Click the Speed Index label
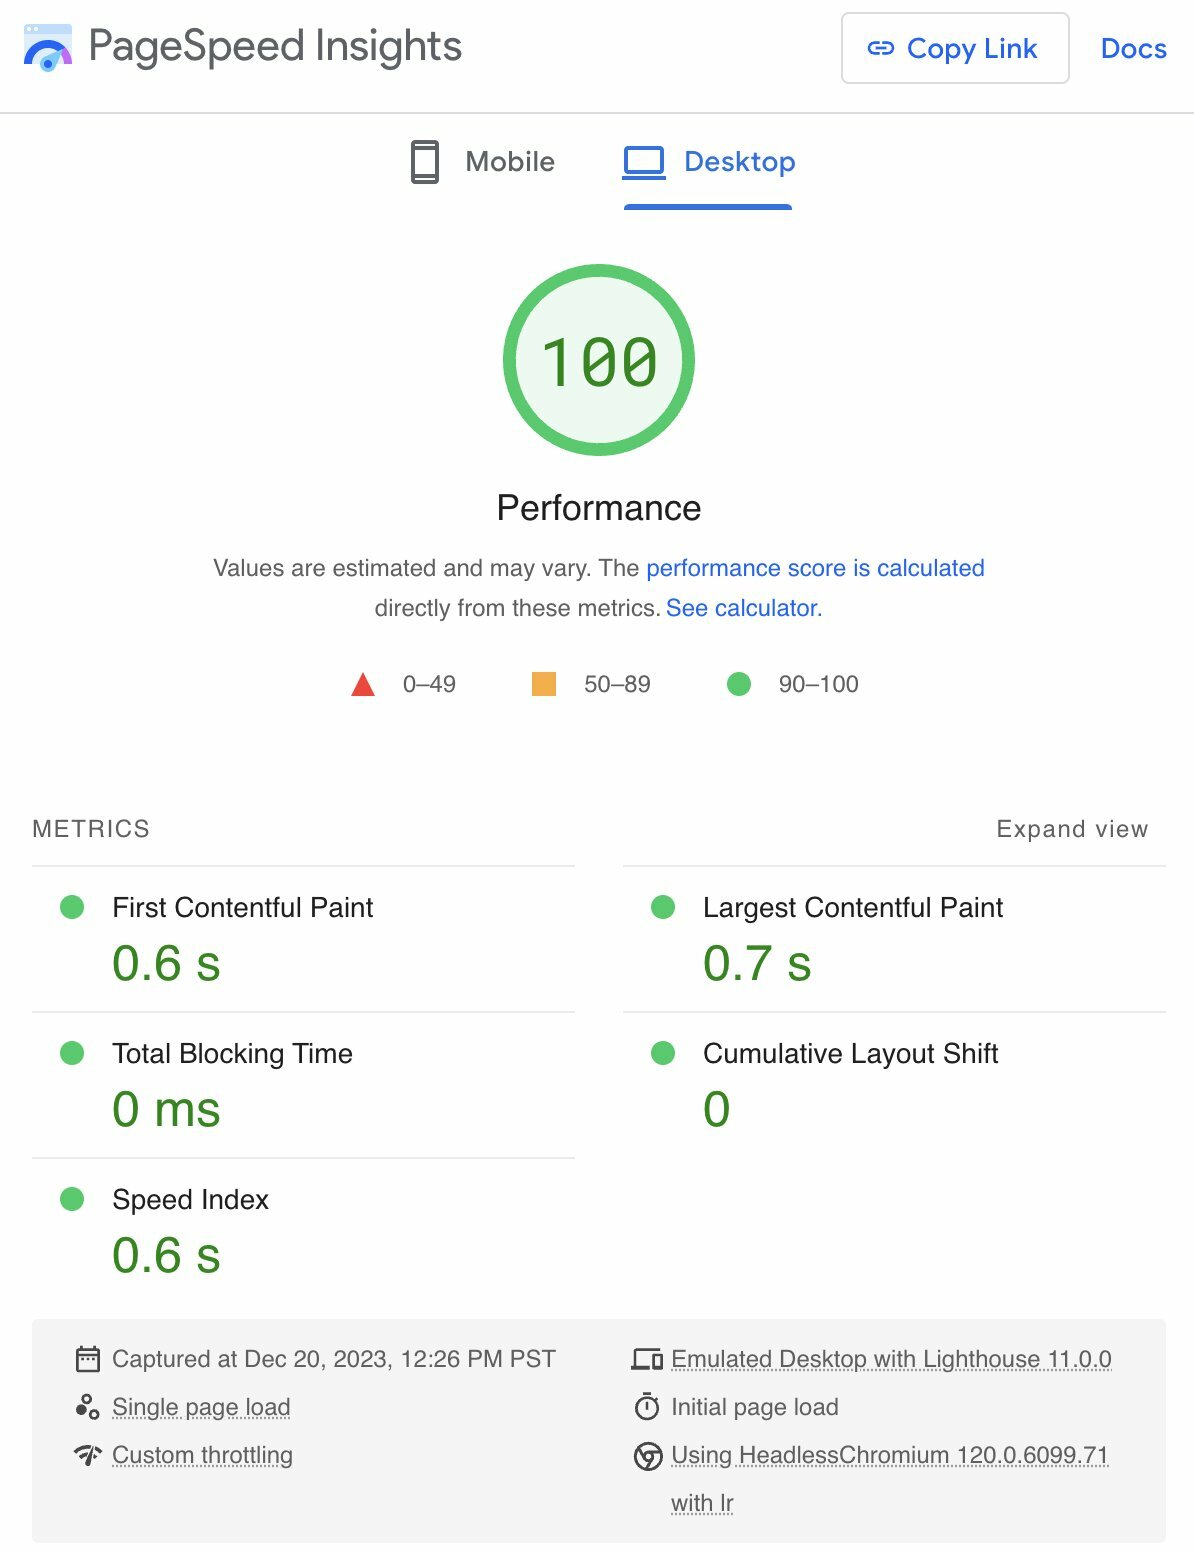Image resolution: width=1194 pixels, height=1552 pixels. coord(191,1199)
